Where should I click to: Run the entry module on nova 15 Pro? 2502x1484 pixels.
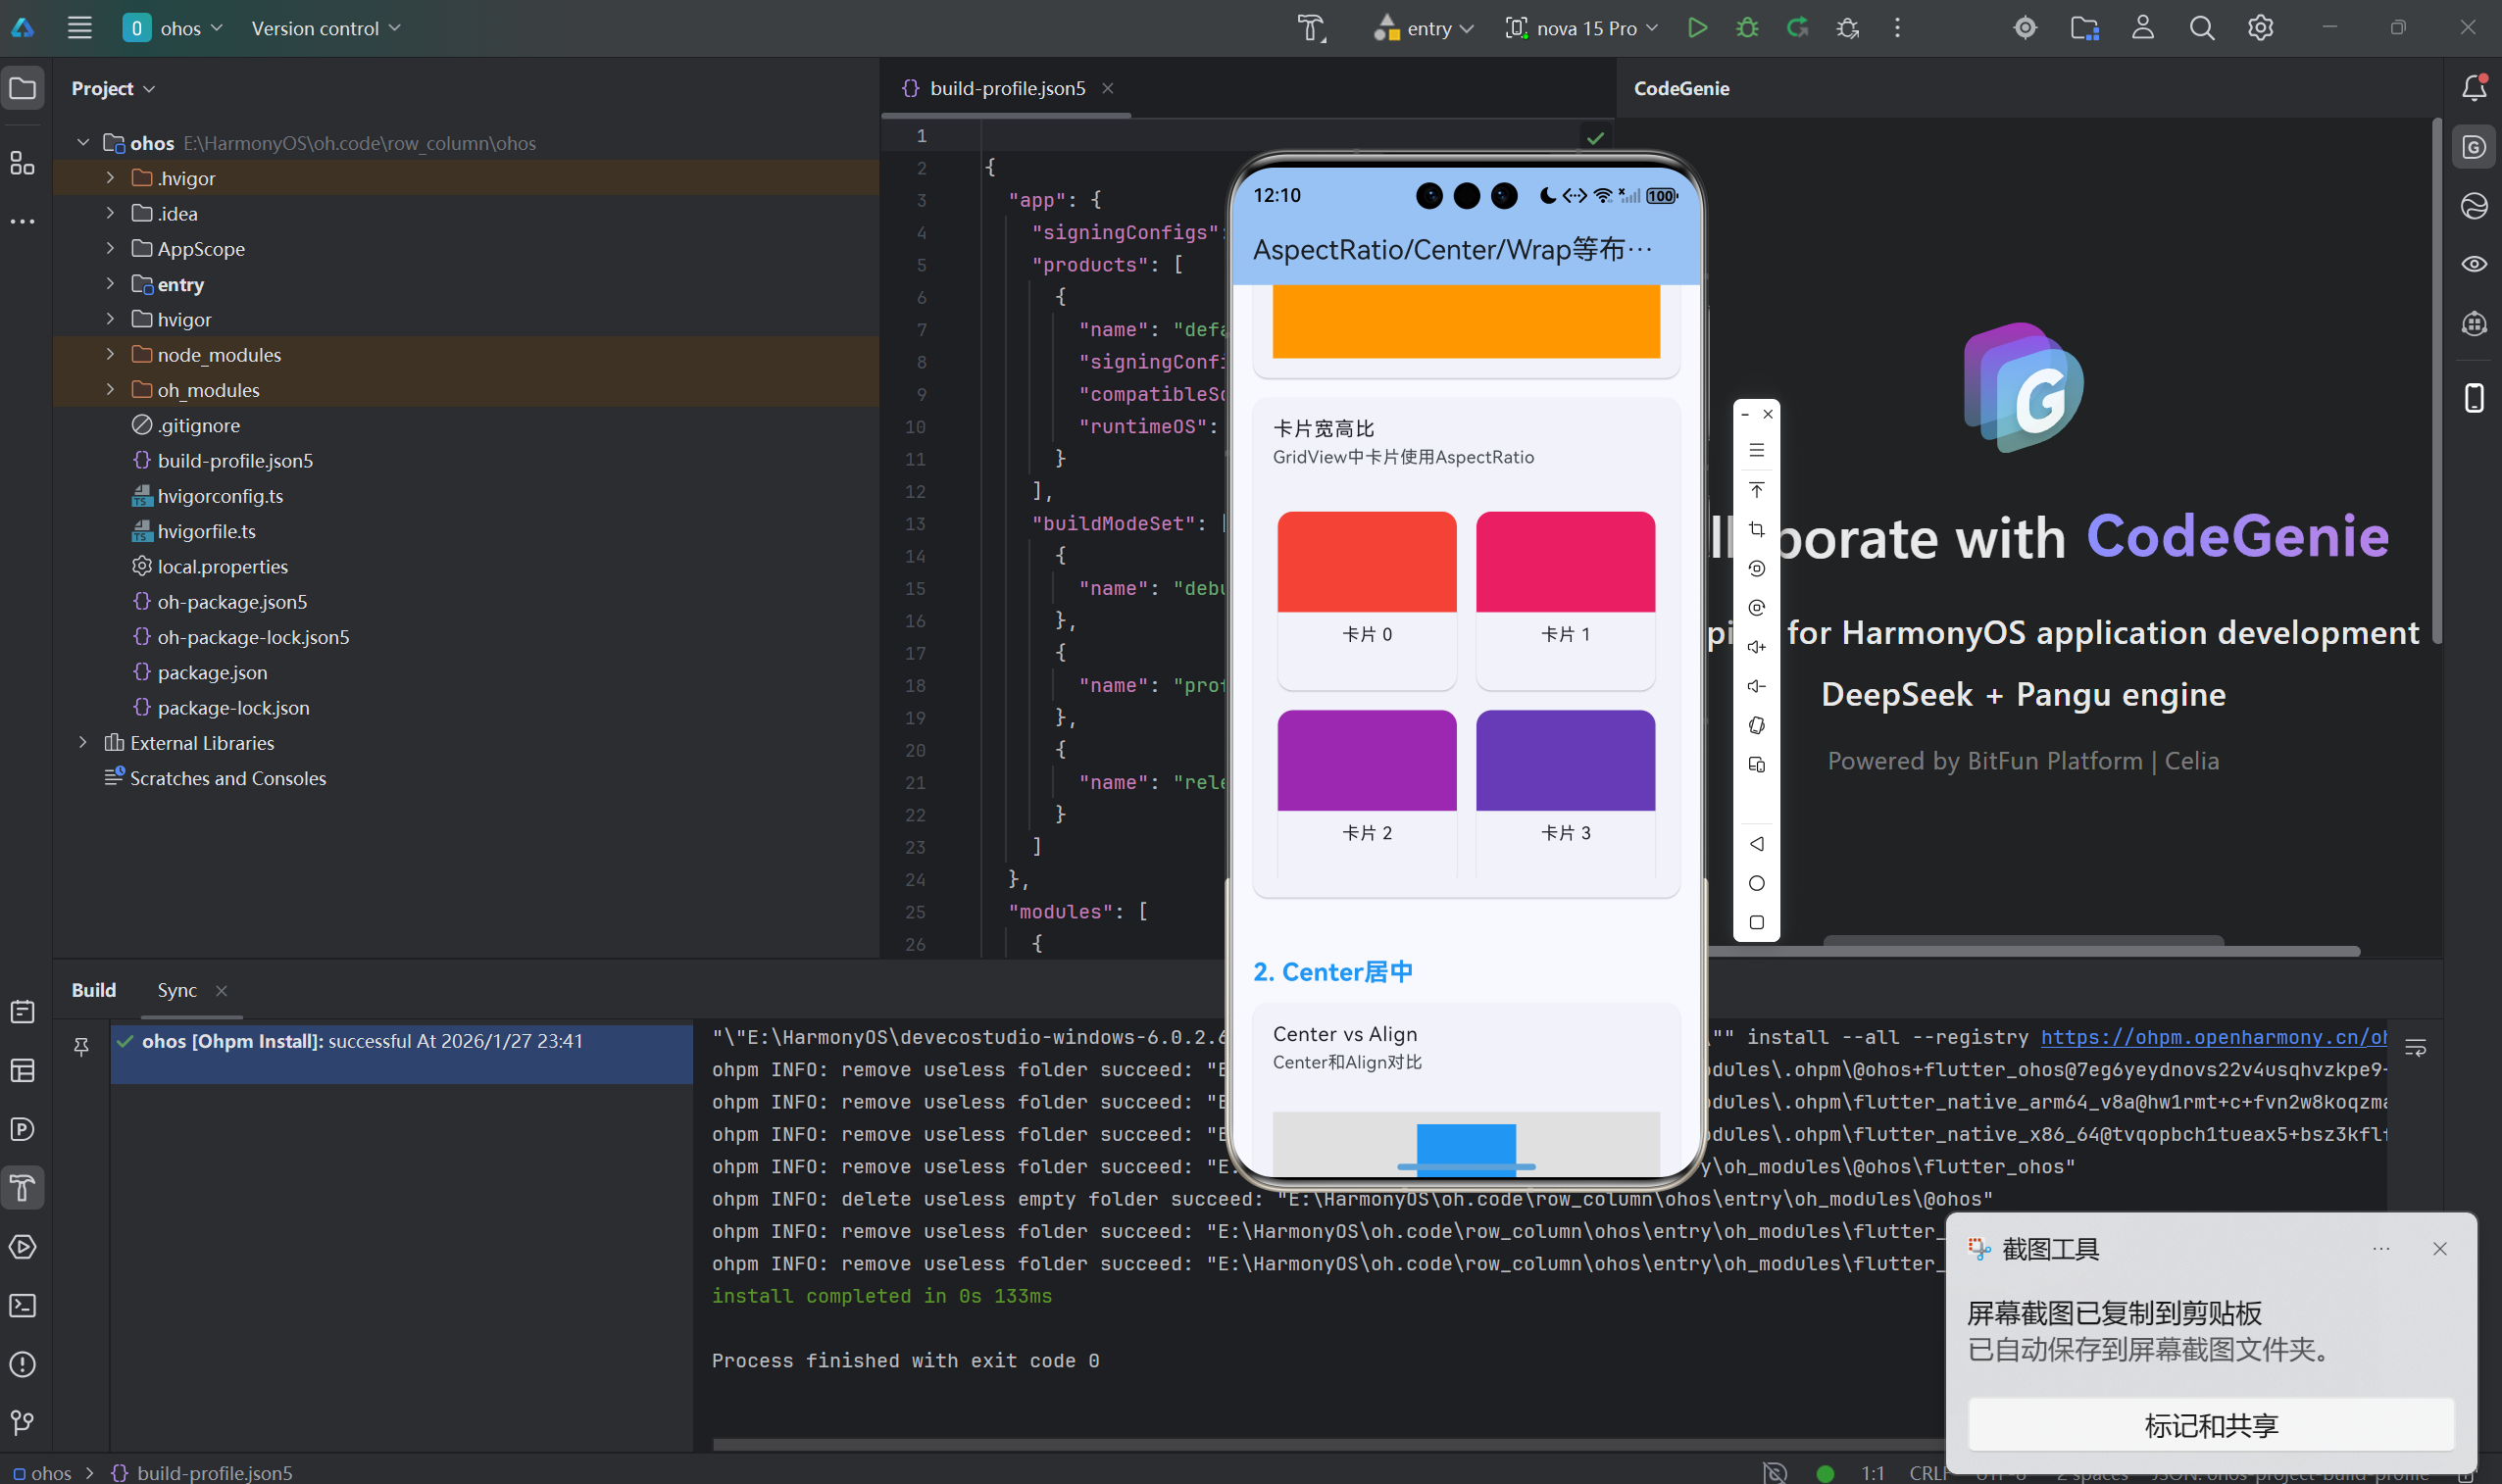1697,28
